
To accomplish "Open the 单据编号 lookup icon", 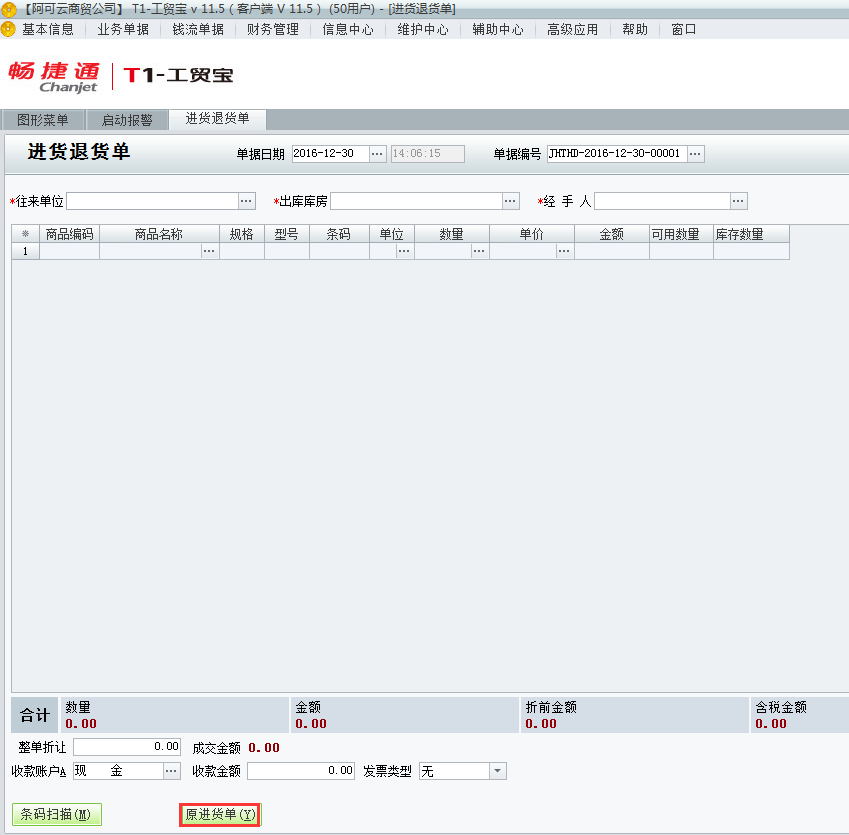I will (695, 154).
